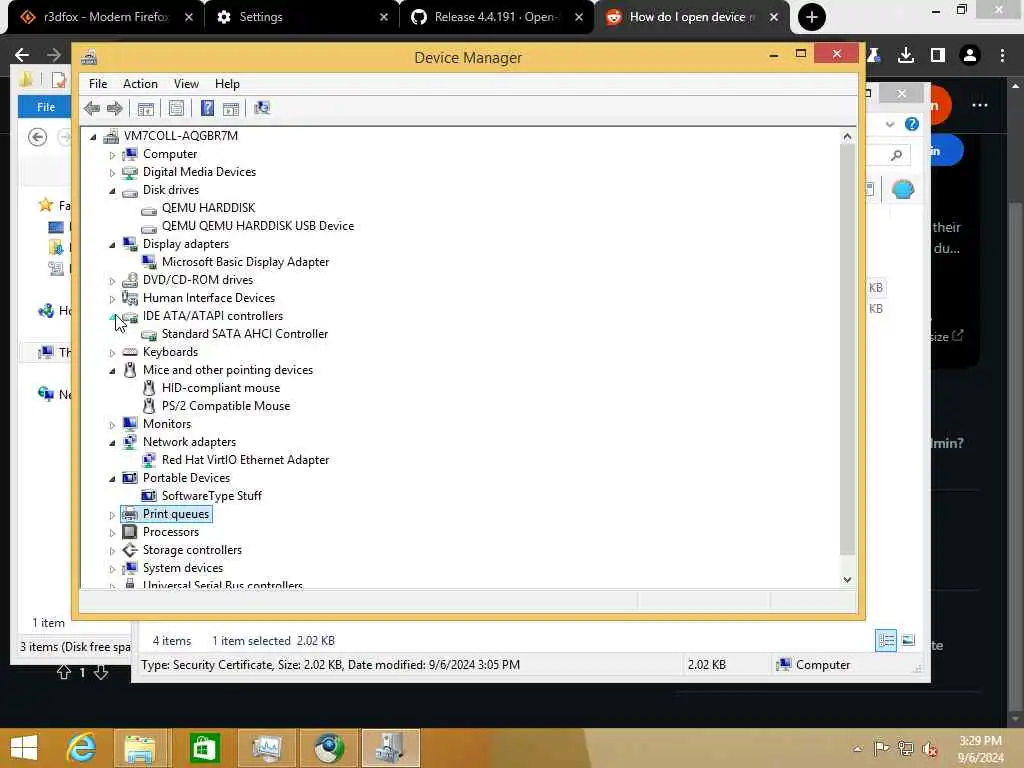Open a new browser tab with plus button

[812, 17]
